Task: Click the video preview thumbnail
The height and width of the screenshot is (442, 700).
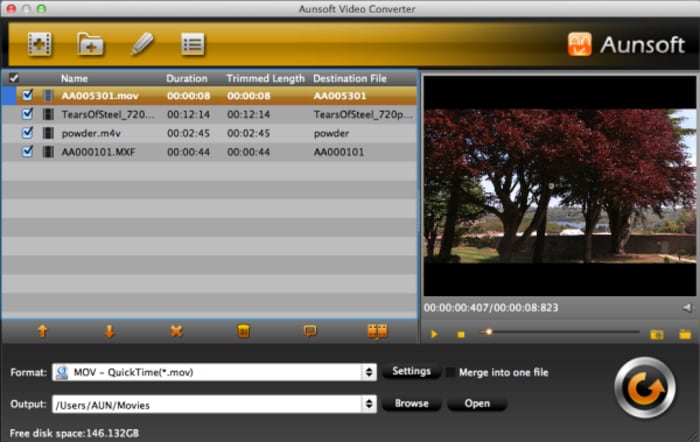Action: [x=559, y=186]
